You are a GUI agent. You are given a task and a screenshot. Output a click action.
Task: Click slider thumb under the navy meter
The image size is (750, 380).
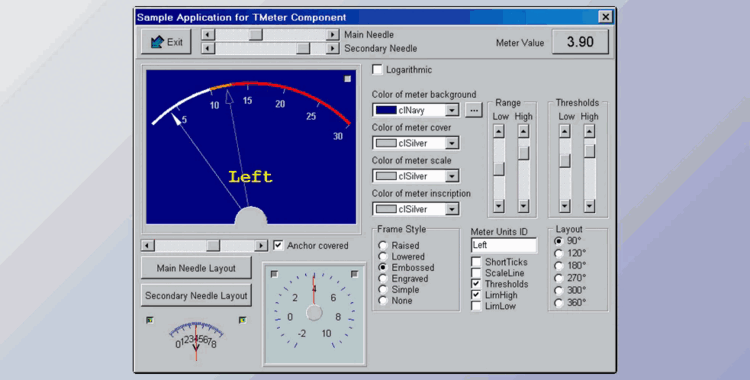(x=213, y=246)
